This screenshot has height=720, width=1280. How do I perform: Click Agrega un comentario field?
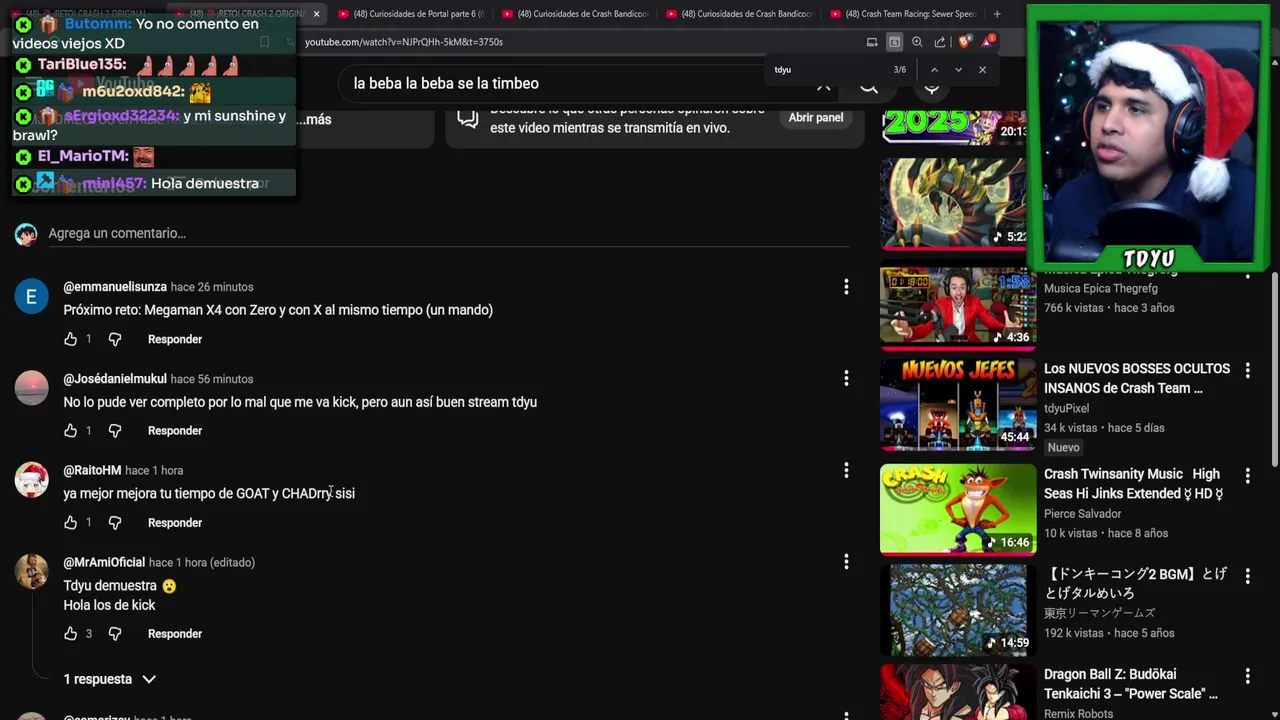click(448, 233)
